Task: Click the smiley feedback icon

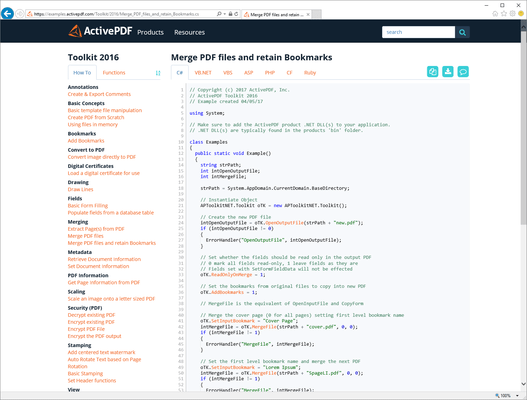Action: (521, 13)
